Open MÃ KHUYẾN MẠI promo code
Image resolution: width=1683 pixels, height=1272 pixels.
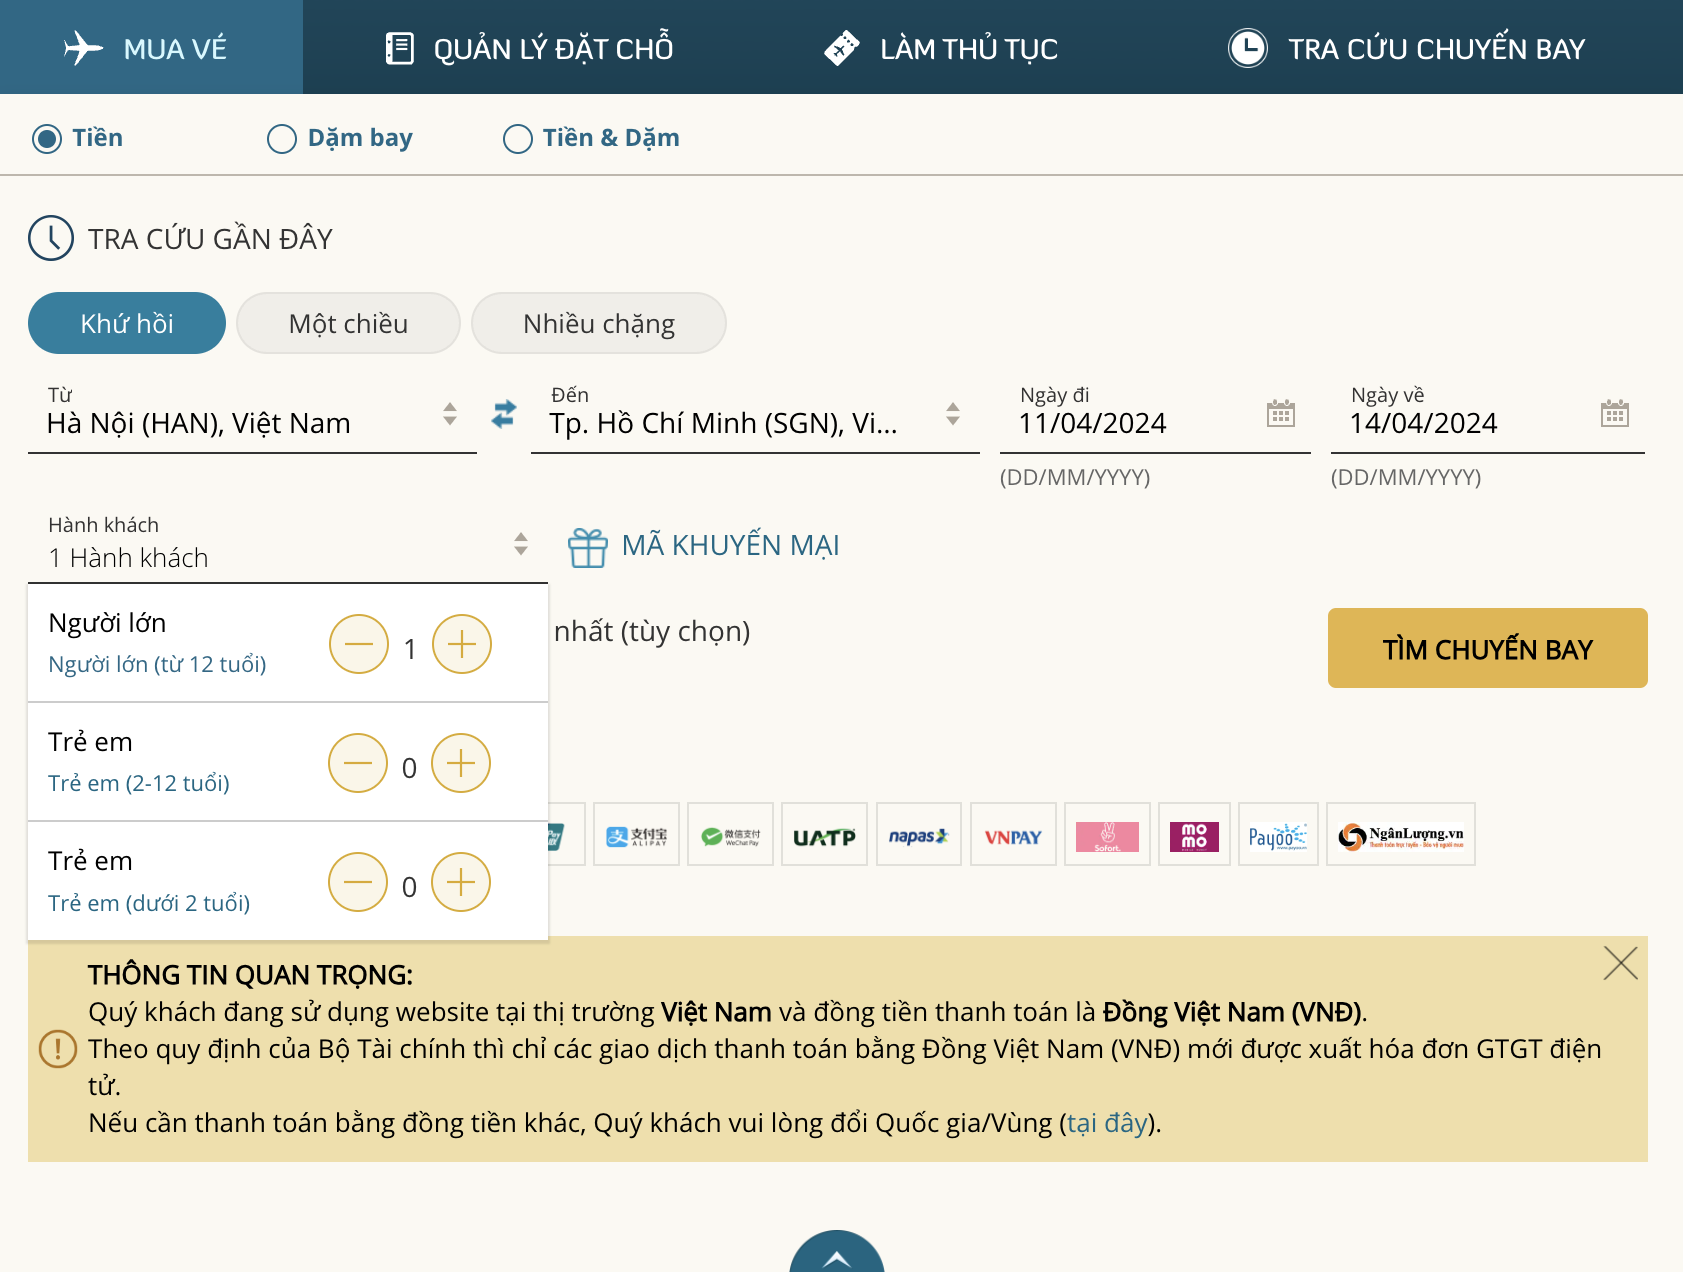pos(731,545)
